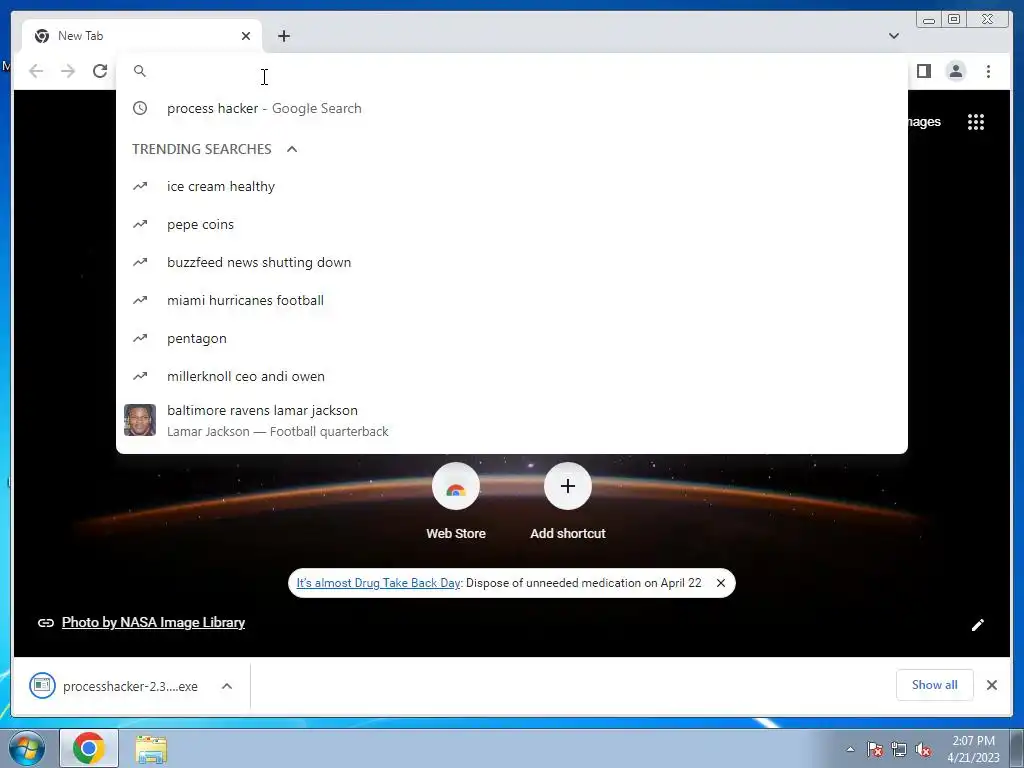Open Windows Explorer from the taskbar
The width and height of the screenshot is (1024, 768).
click(x=151, y=749)
